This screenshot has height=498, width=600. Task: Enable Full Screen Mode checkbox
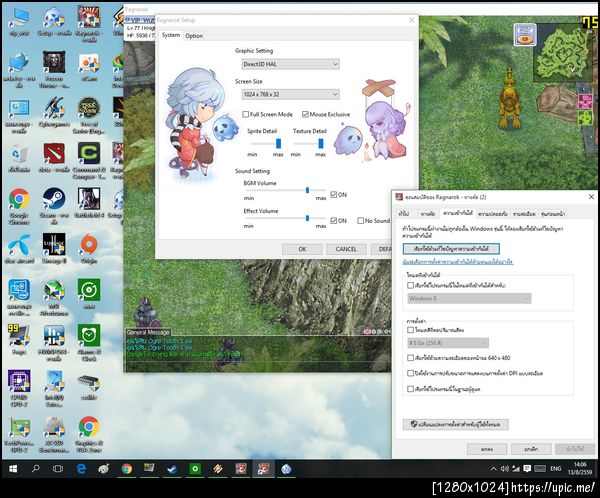point(246,114)
